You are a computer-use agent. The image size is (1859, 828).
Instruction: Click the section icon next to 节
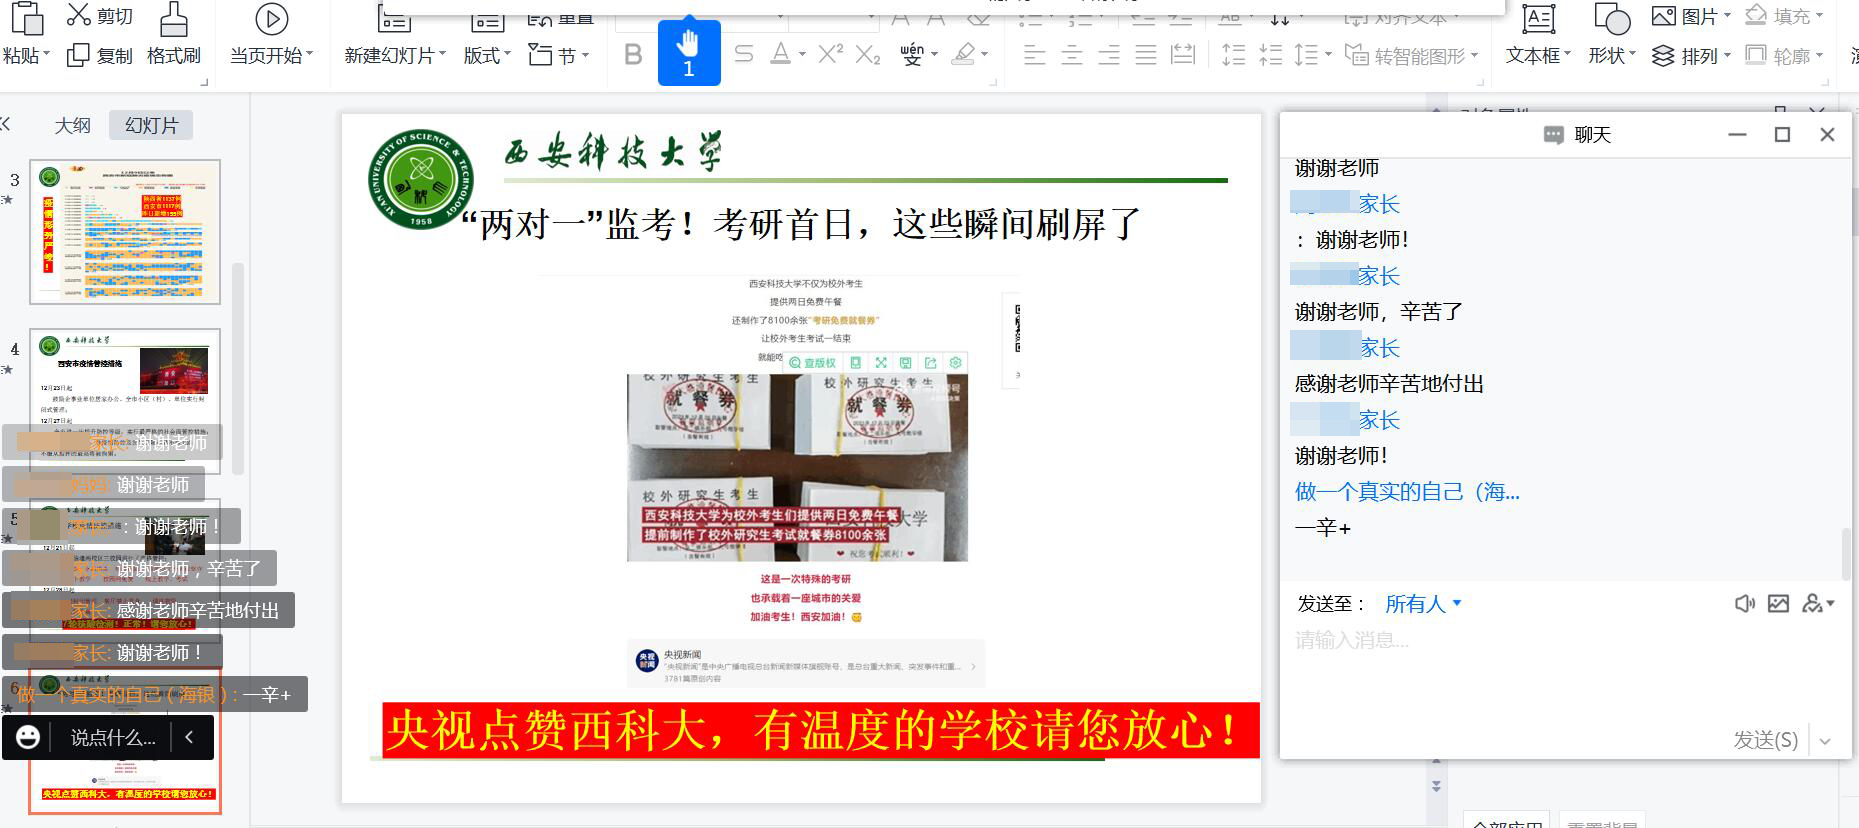(x=540, y=55)
